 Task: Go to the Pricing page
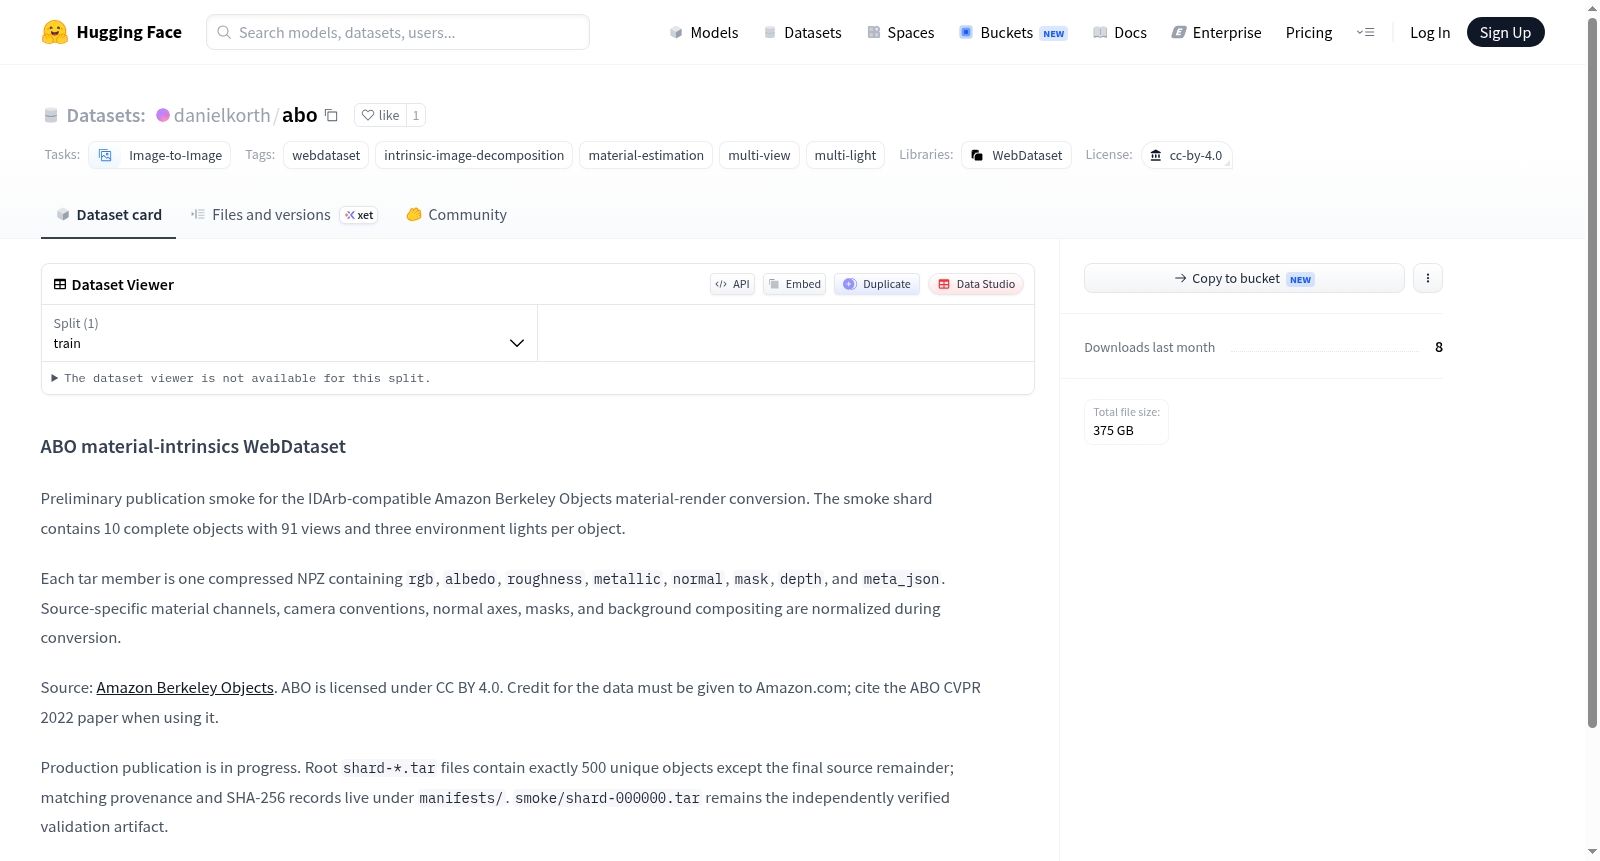(1309, 32)
